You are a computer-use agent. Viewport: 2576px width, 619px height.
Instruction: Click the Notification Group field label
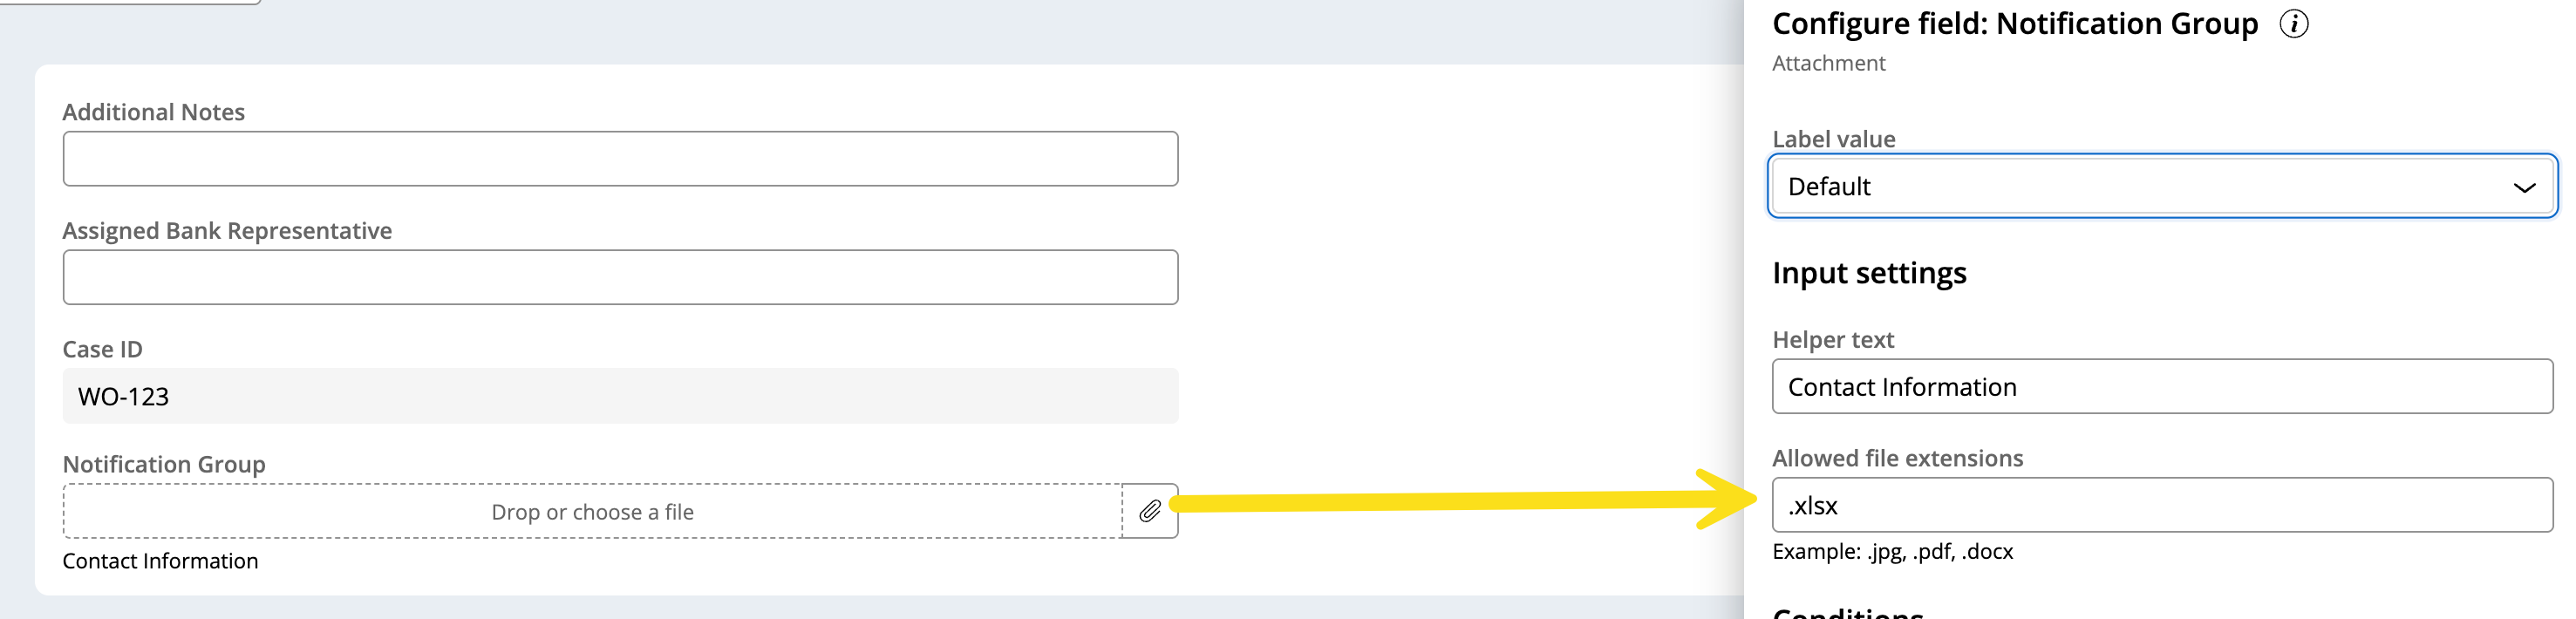(164, 464)
